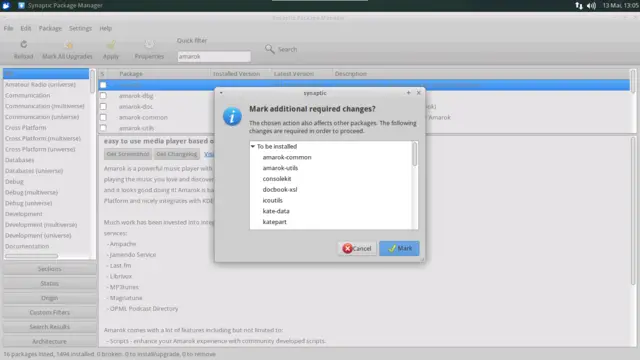
Task: Sort by the Latest Version column header
Action: (x=302, y=74)
